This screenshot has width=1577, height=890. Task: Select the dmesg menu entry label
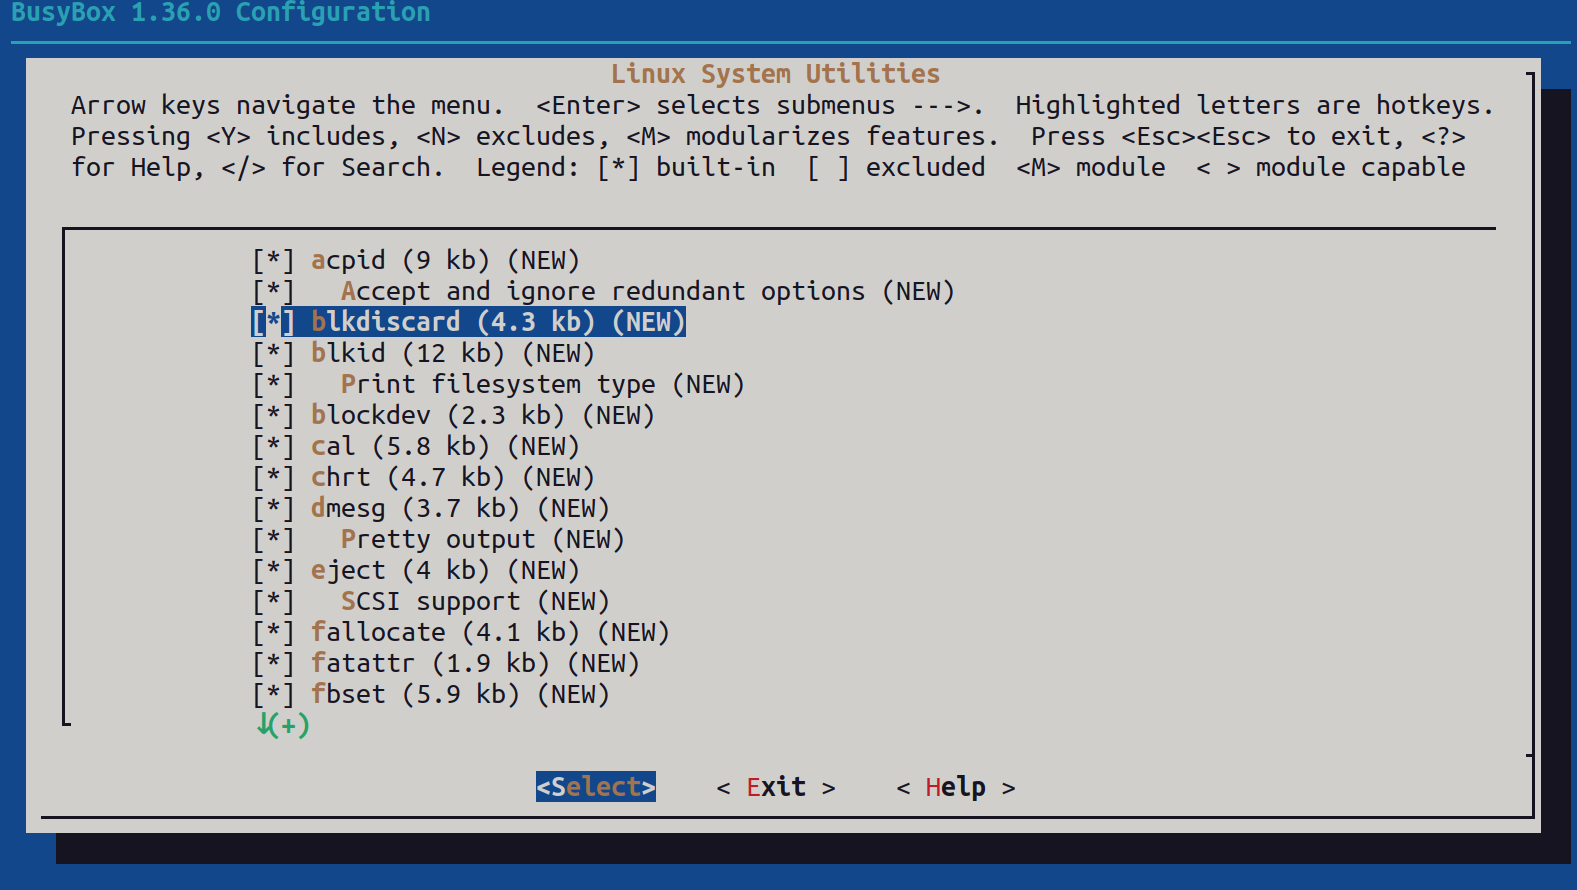click(460, 509)
